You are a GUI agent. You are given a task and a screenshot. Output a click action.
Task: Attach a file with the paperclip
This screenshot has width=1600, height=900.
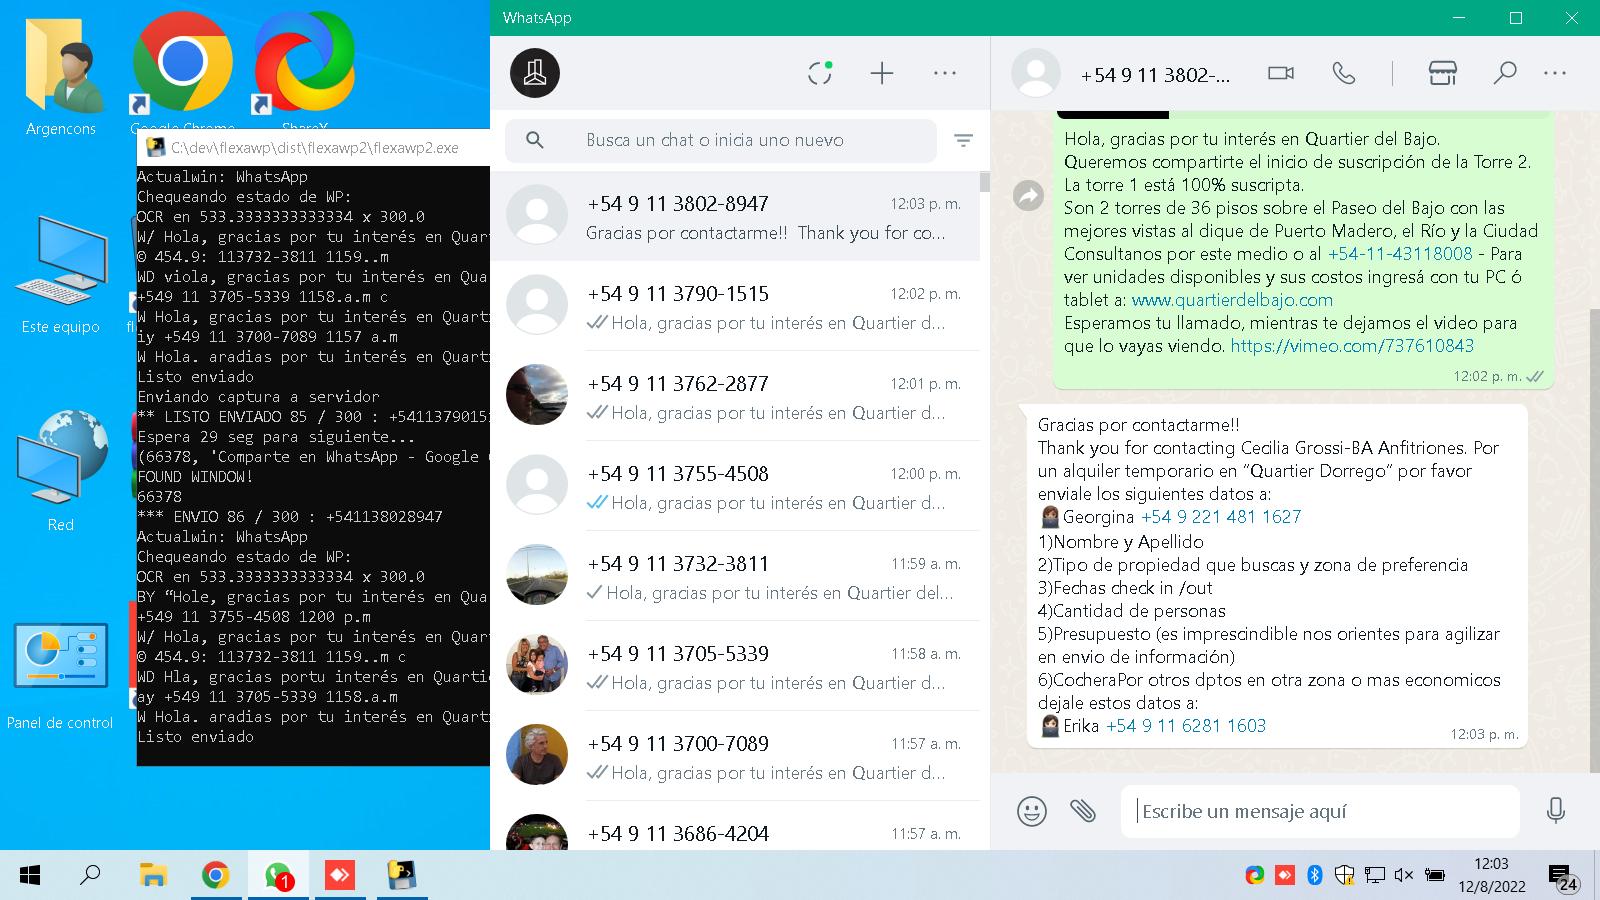pos(1083,811)
